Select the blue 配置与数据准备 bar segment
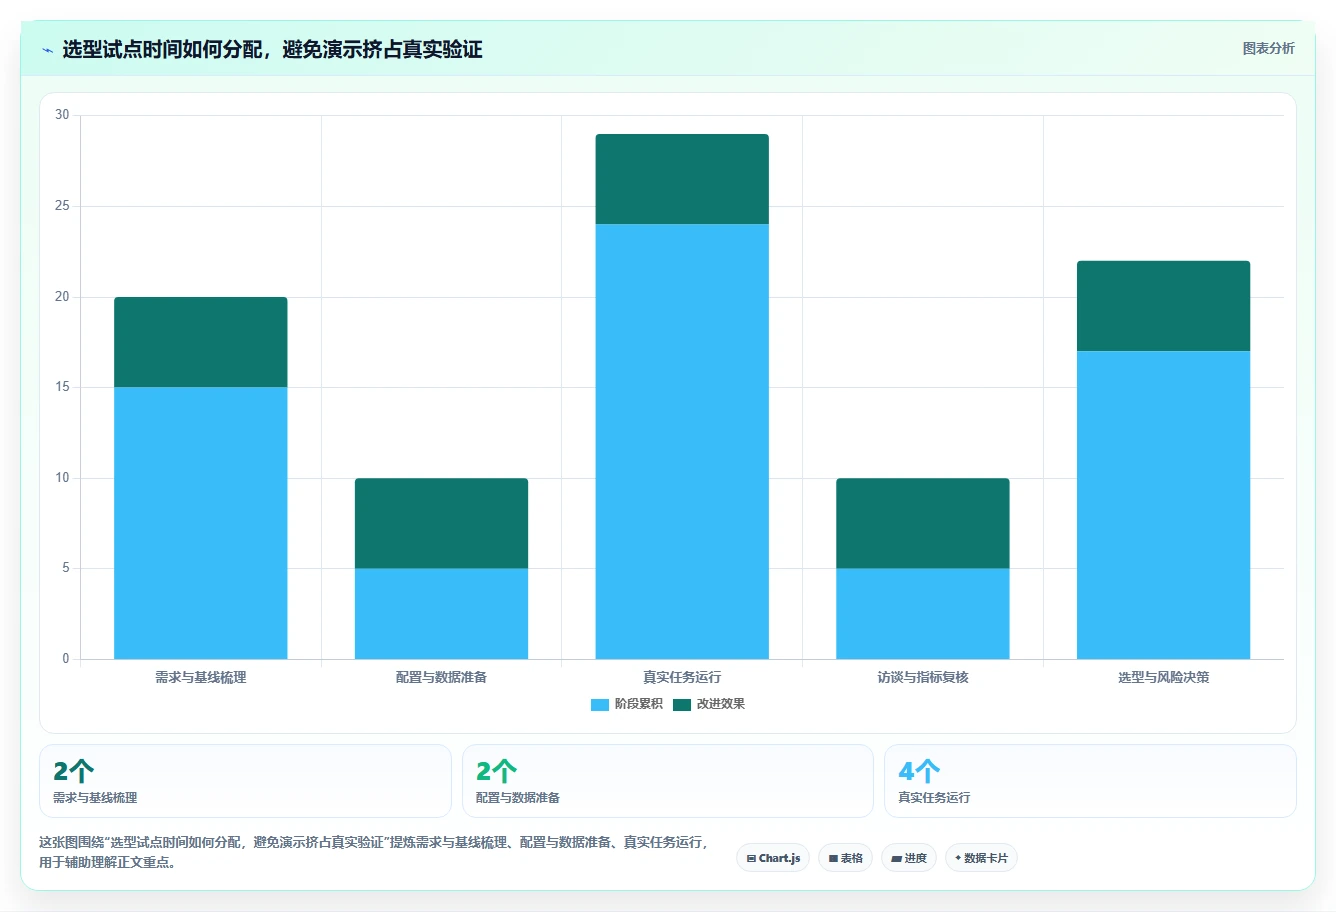This screenshot has height=912, width=1336. pos(441,614)
